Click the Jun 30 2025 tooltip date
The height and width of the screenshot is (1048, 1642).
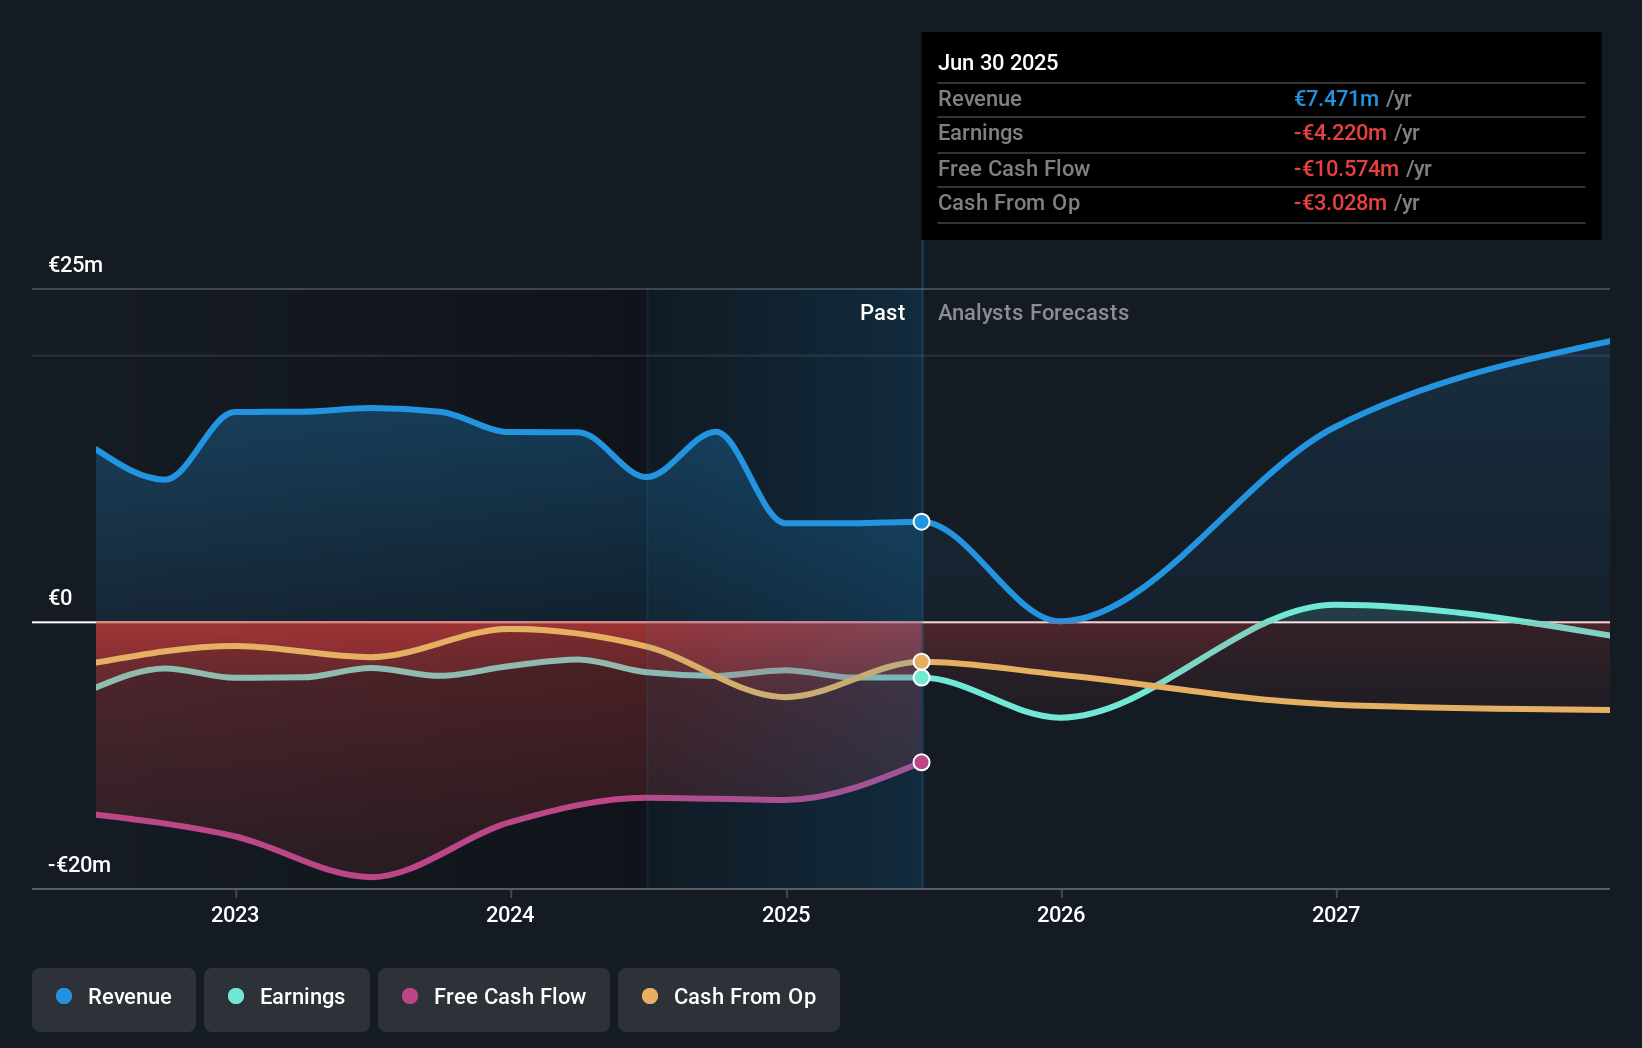[998, 63]
